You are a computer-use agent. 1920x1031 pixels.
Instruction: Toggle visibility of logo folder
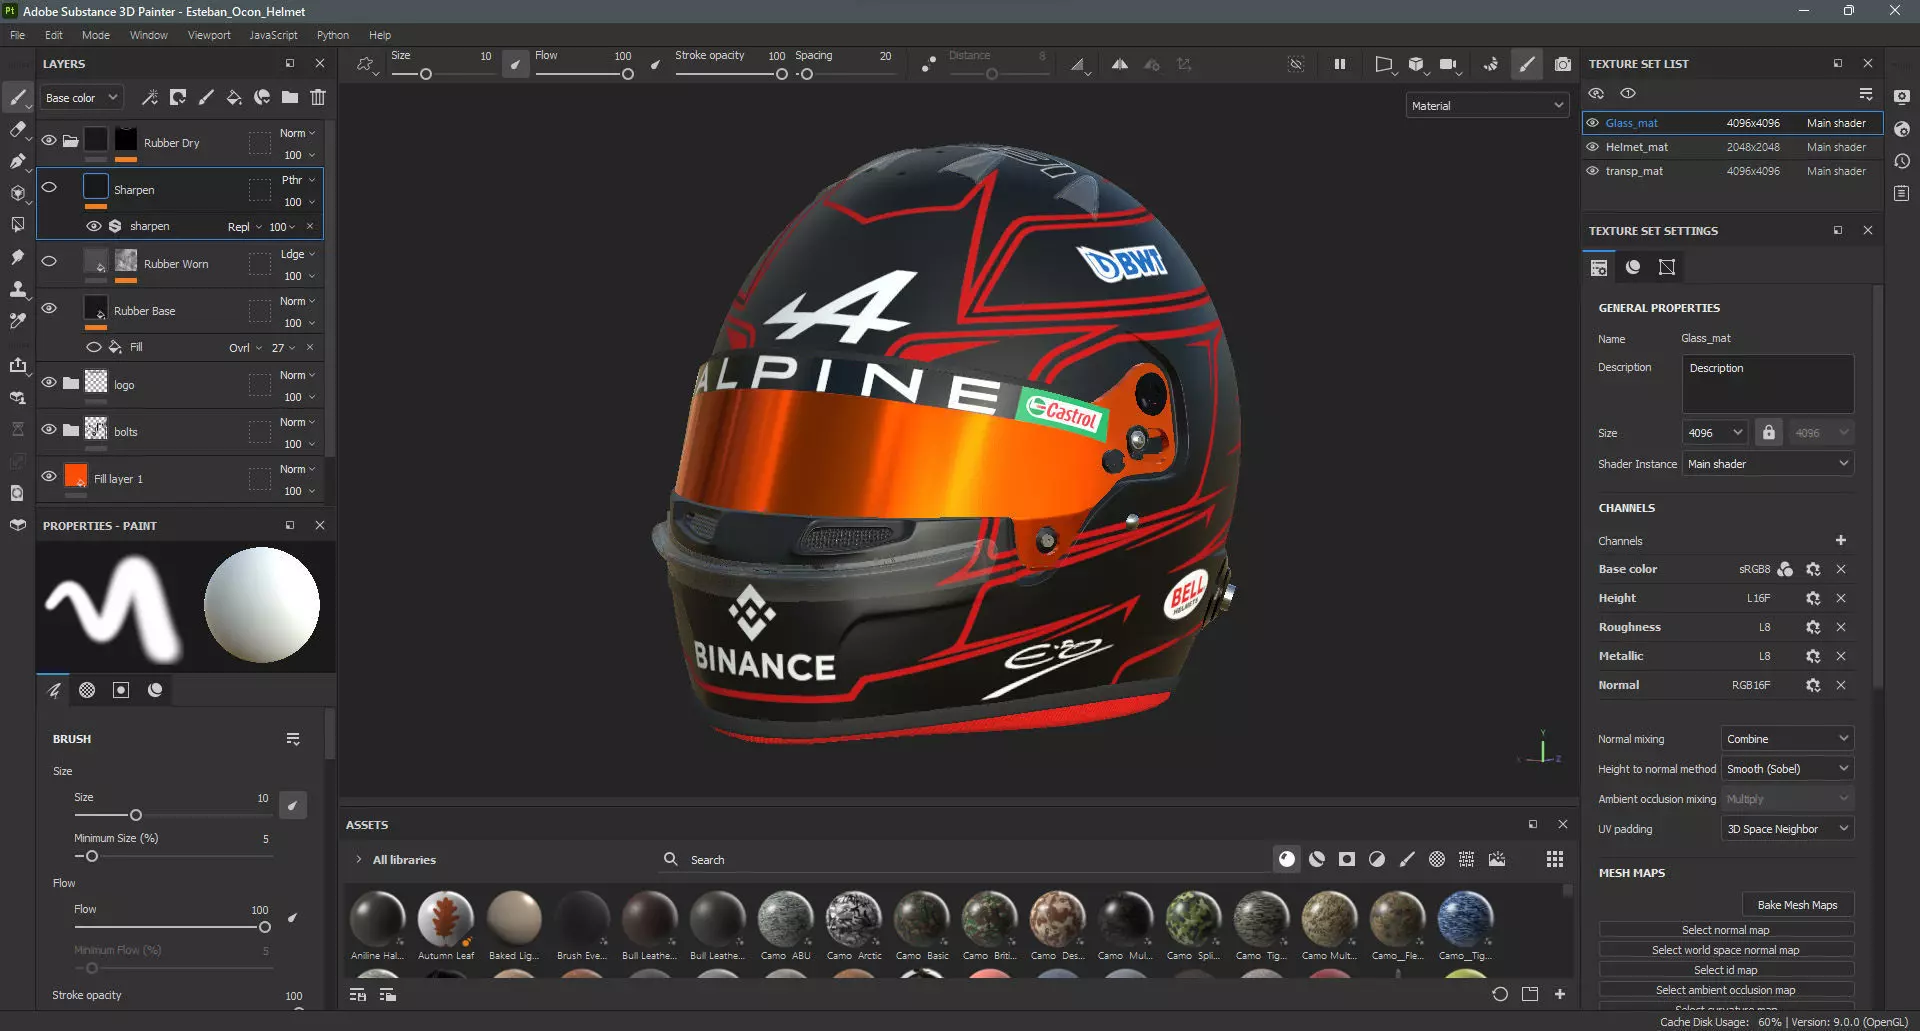click(49, 382)
